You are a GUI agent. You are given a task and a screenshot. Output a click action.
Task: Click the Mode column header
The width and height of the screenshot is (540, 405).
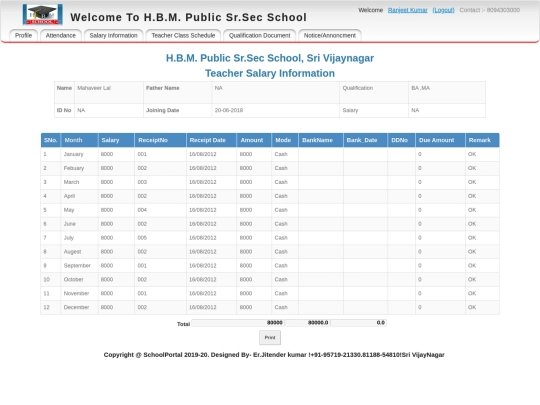(285, 140)
